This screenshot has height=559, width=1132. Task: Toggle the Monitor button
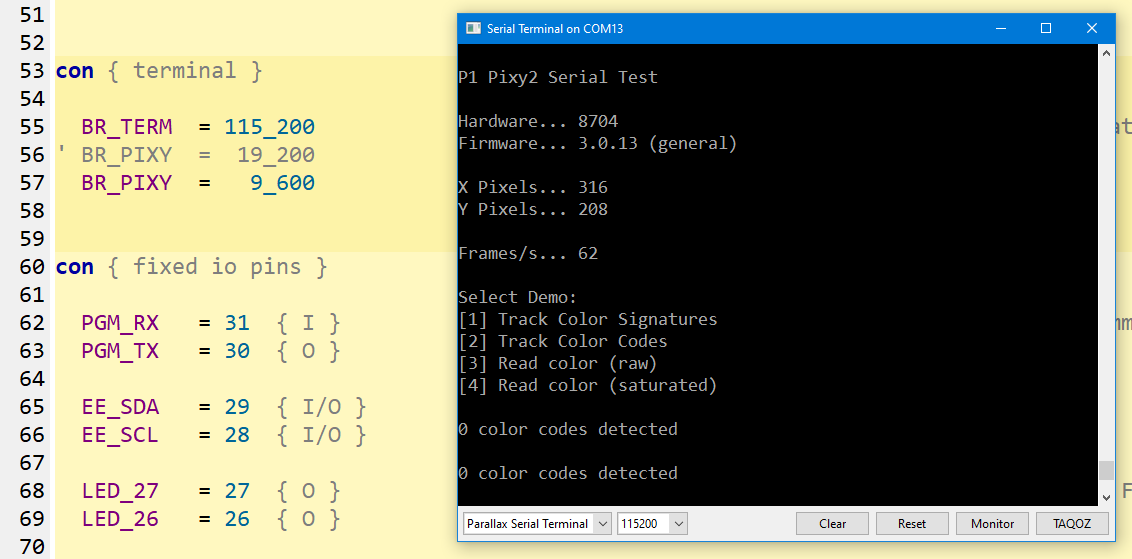tap(992, 524)
